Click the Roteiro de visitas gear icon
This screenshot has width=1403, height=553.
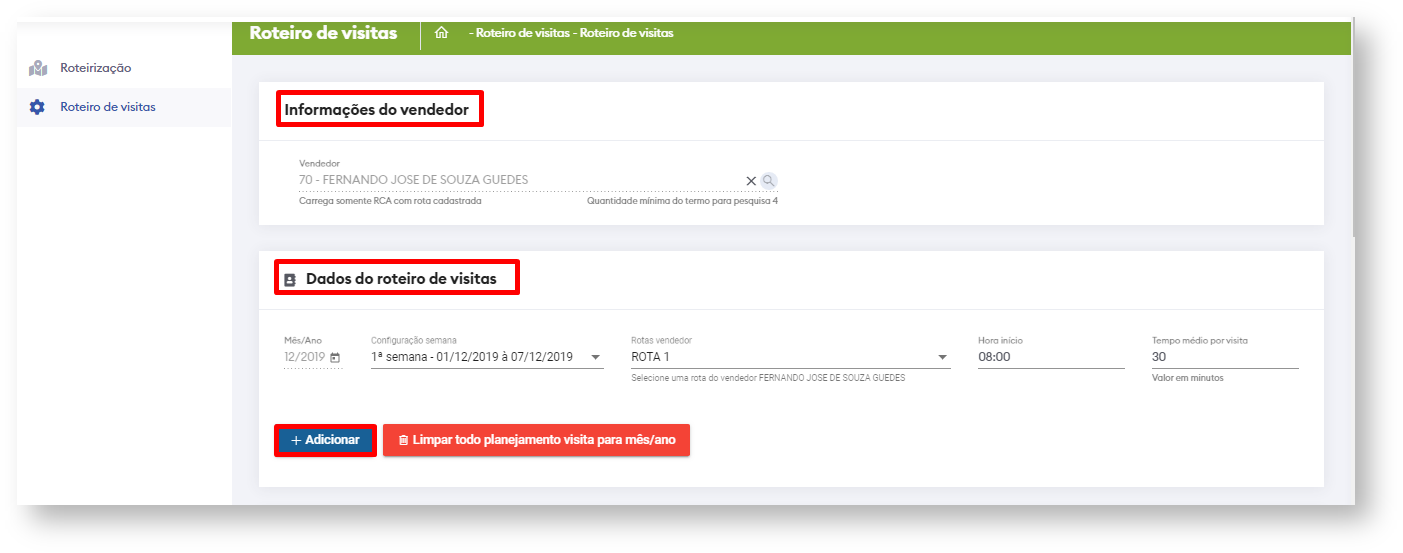click(38, 107)
